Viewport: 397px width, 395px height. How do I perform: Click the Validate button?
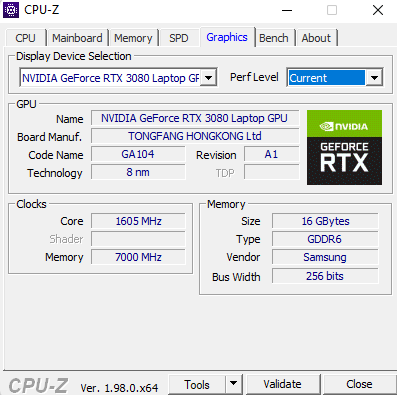point(282,384)
